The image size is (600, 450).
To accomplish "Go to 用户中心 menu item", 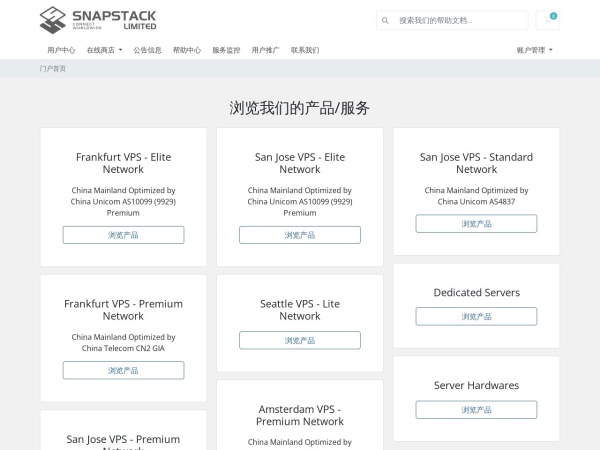I will click(x=61, y=50).
